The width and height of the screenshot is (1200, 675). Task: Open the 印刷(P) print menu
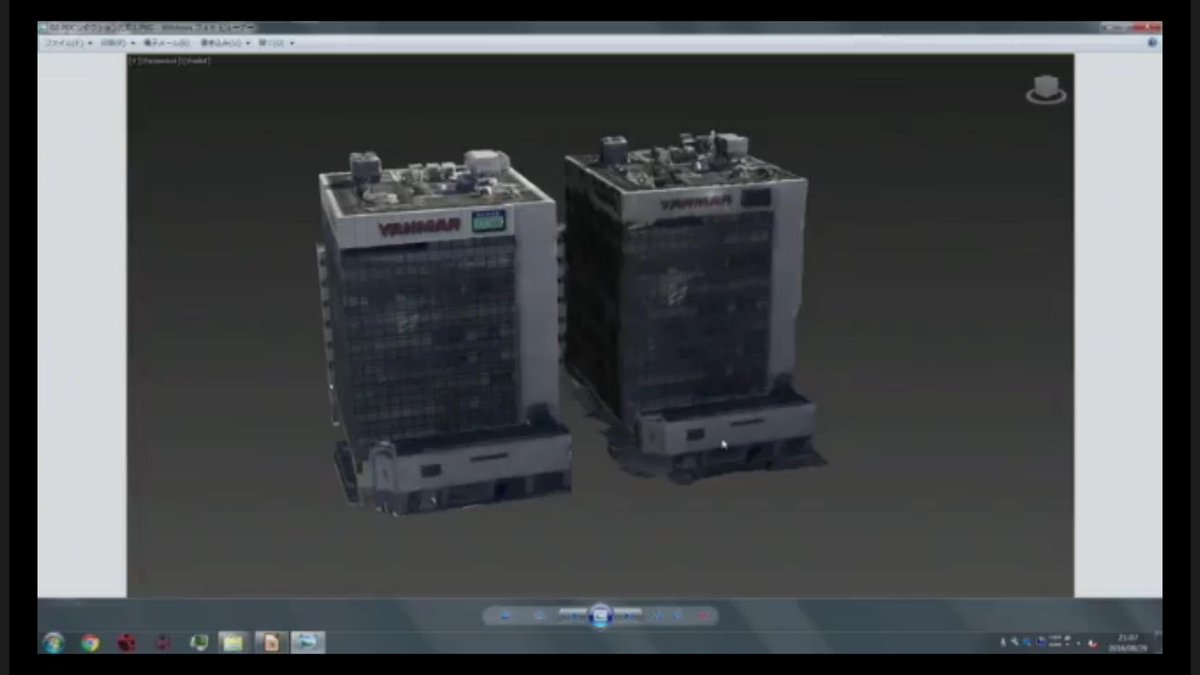(x=116, y=43)
